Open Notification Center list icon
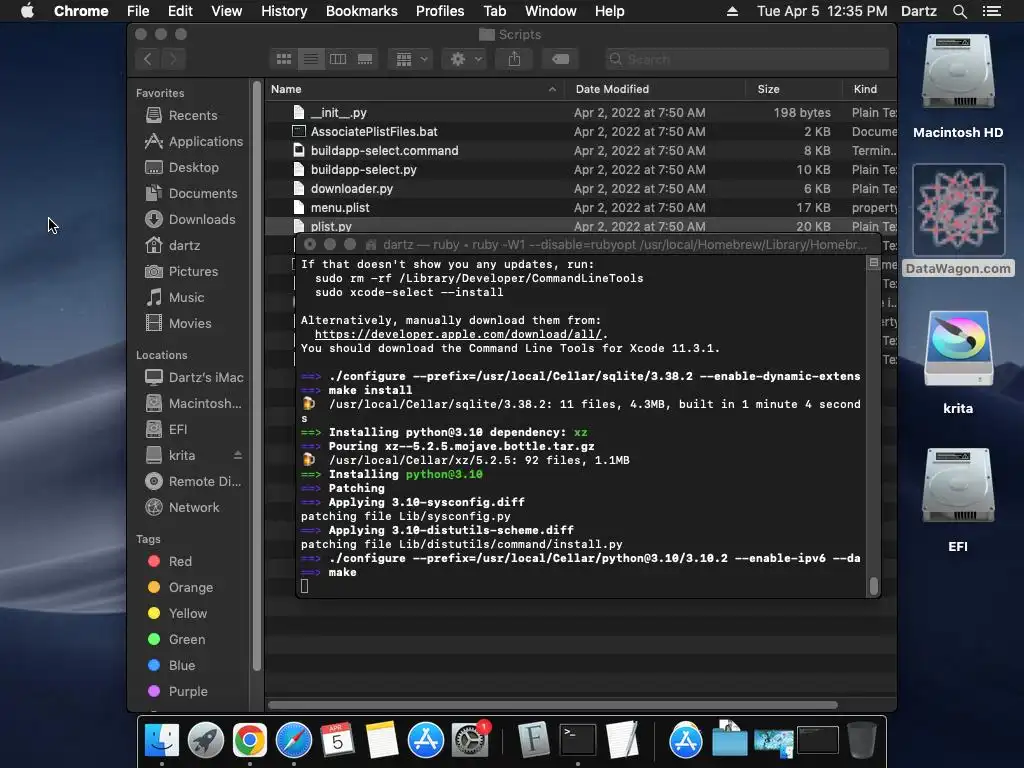 (992, 11)
